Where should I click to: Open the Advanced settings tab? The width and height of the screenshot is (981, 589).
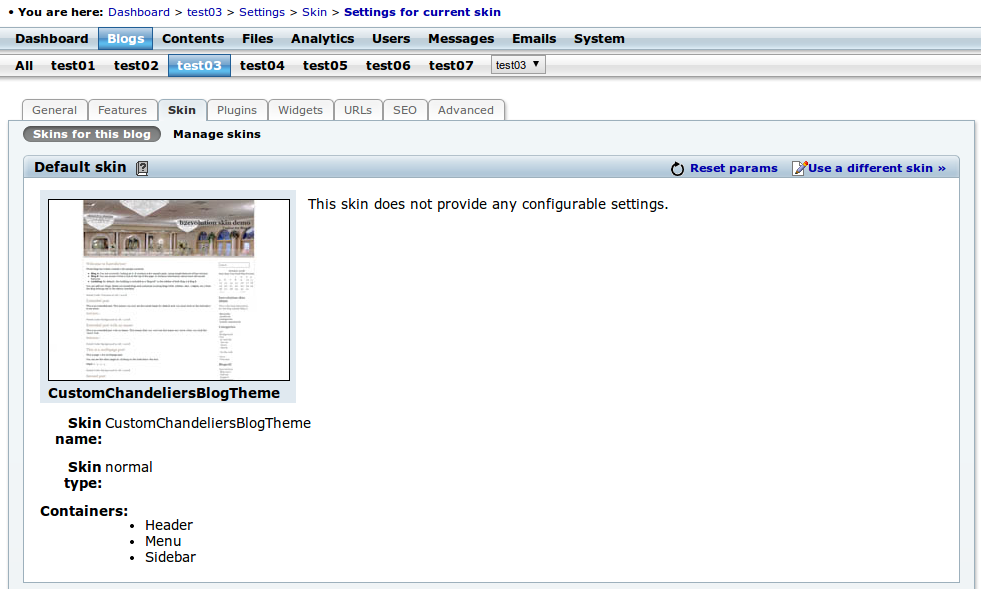pyautogui.click(x=466, y=110)
